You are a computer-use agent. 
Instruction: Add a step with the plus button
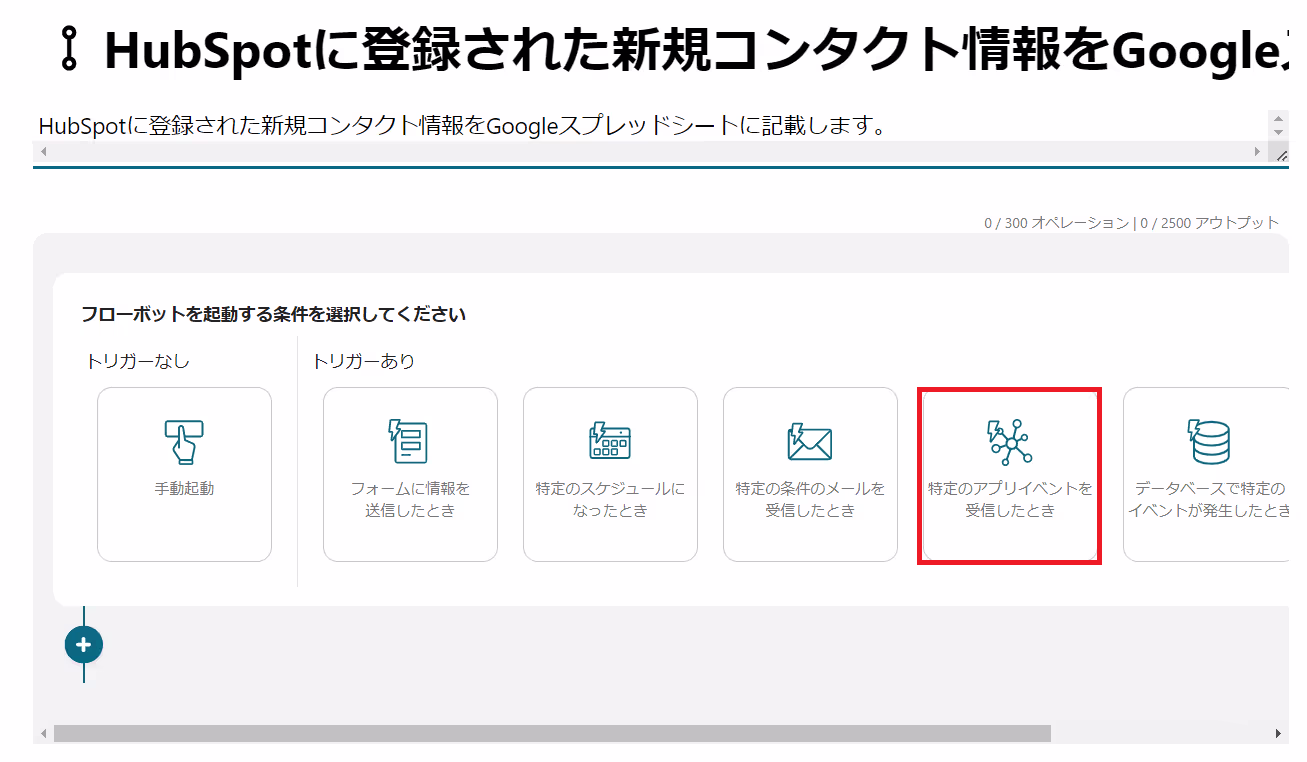pyautogui.click(x=83, y=645)
